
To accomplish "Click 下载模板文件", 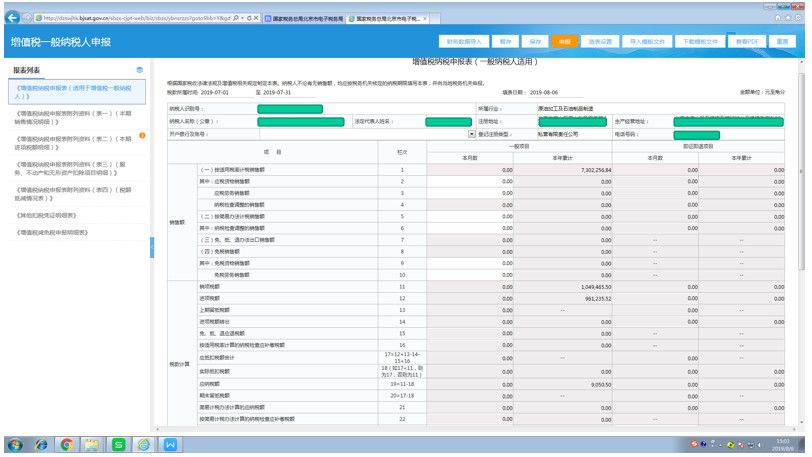I will pyautogui.click(x=700, y=41).
